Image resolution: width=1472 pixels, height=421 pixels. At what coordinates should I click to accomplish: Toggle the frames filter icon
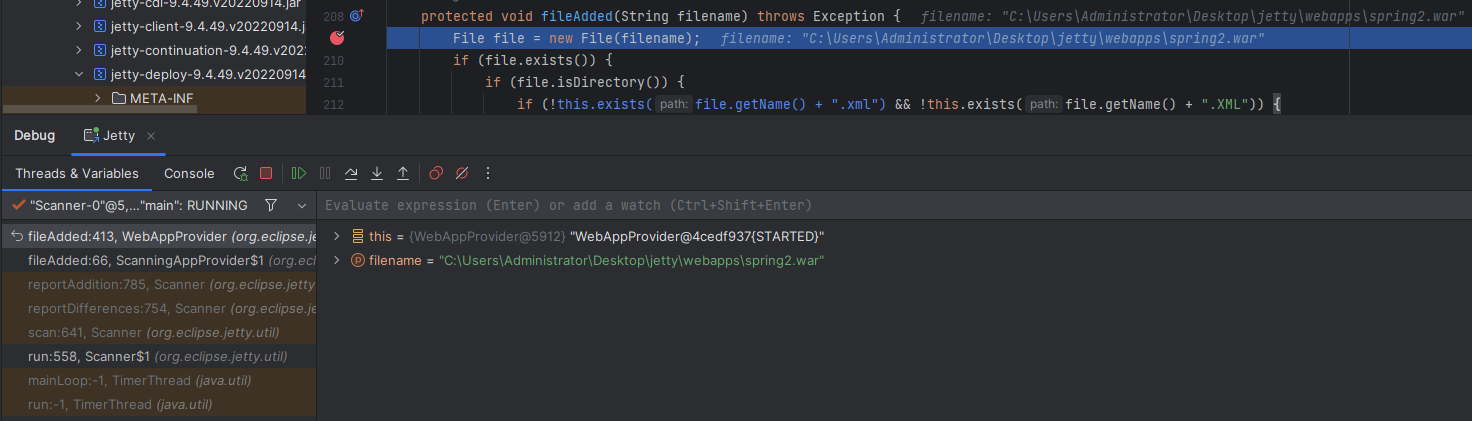(x=271, y=205)
